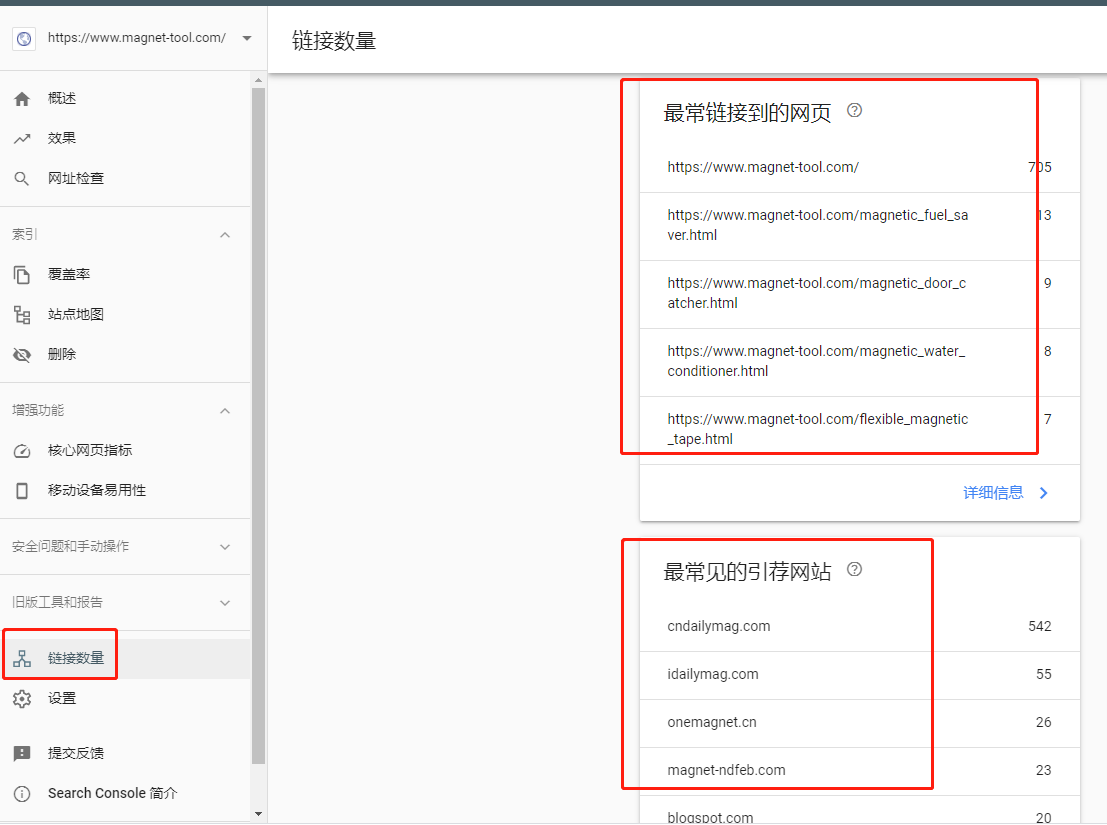Click the magnifier icon for 网址检查

22,179
